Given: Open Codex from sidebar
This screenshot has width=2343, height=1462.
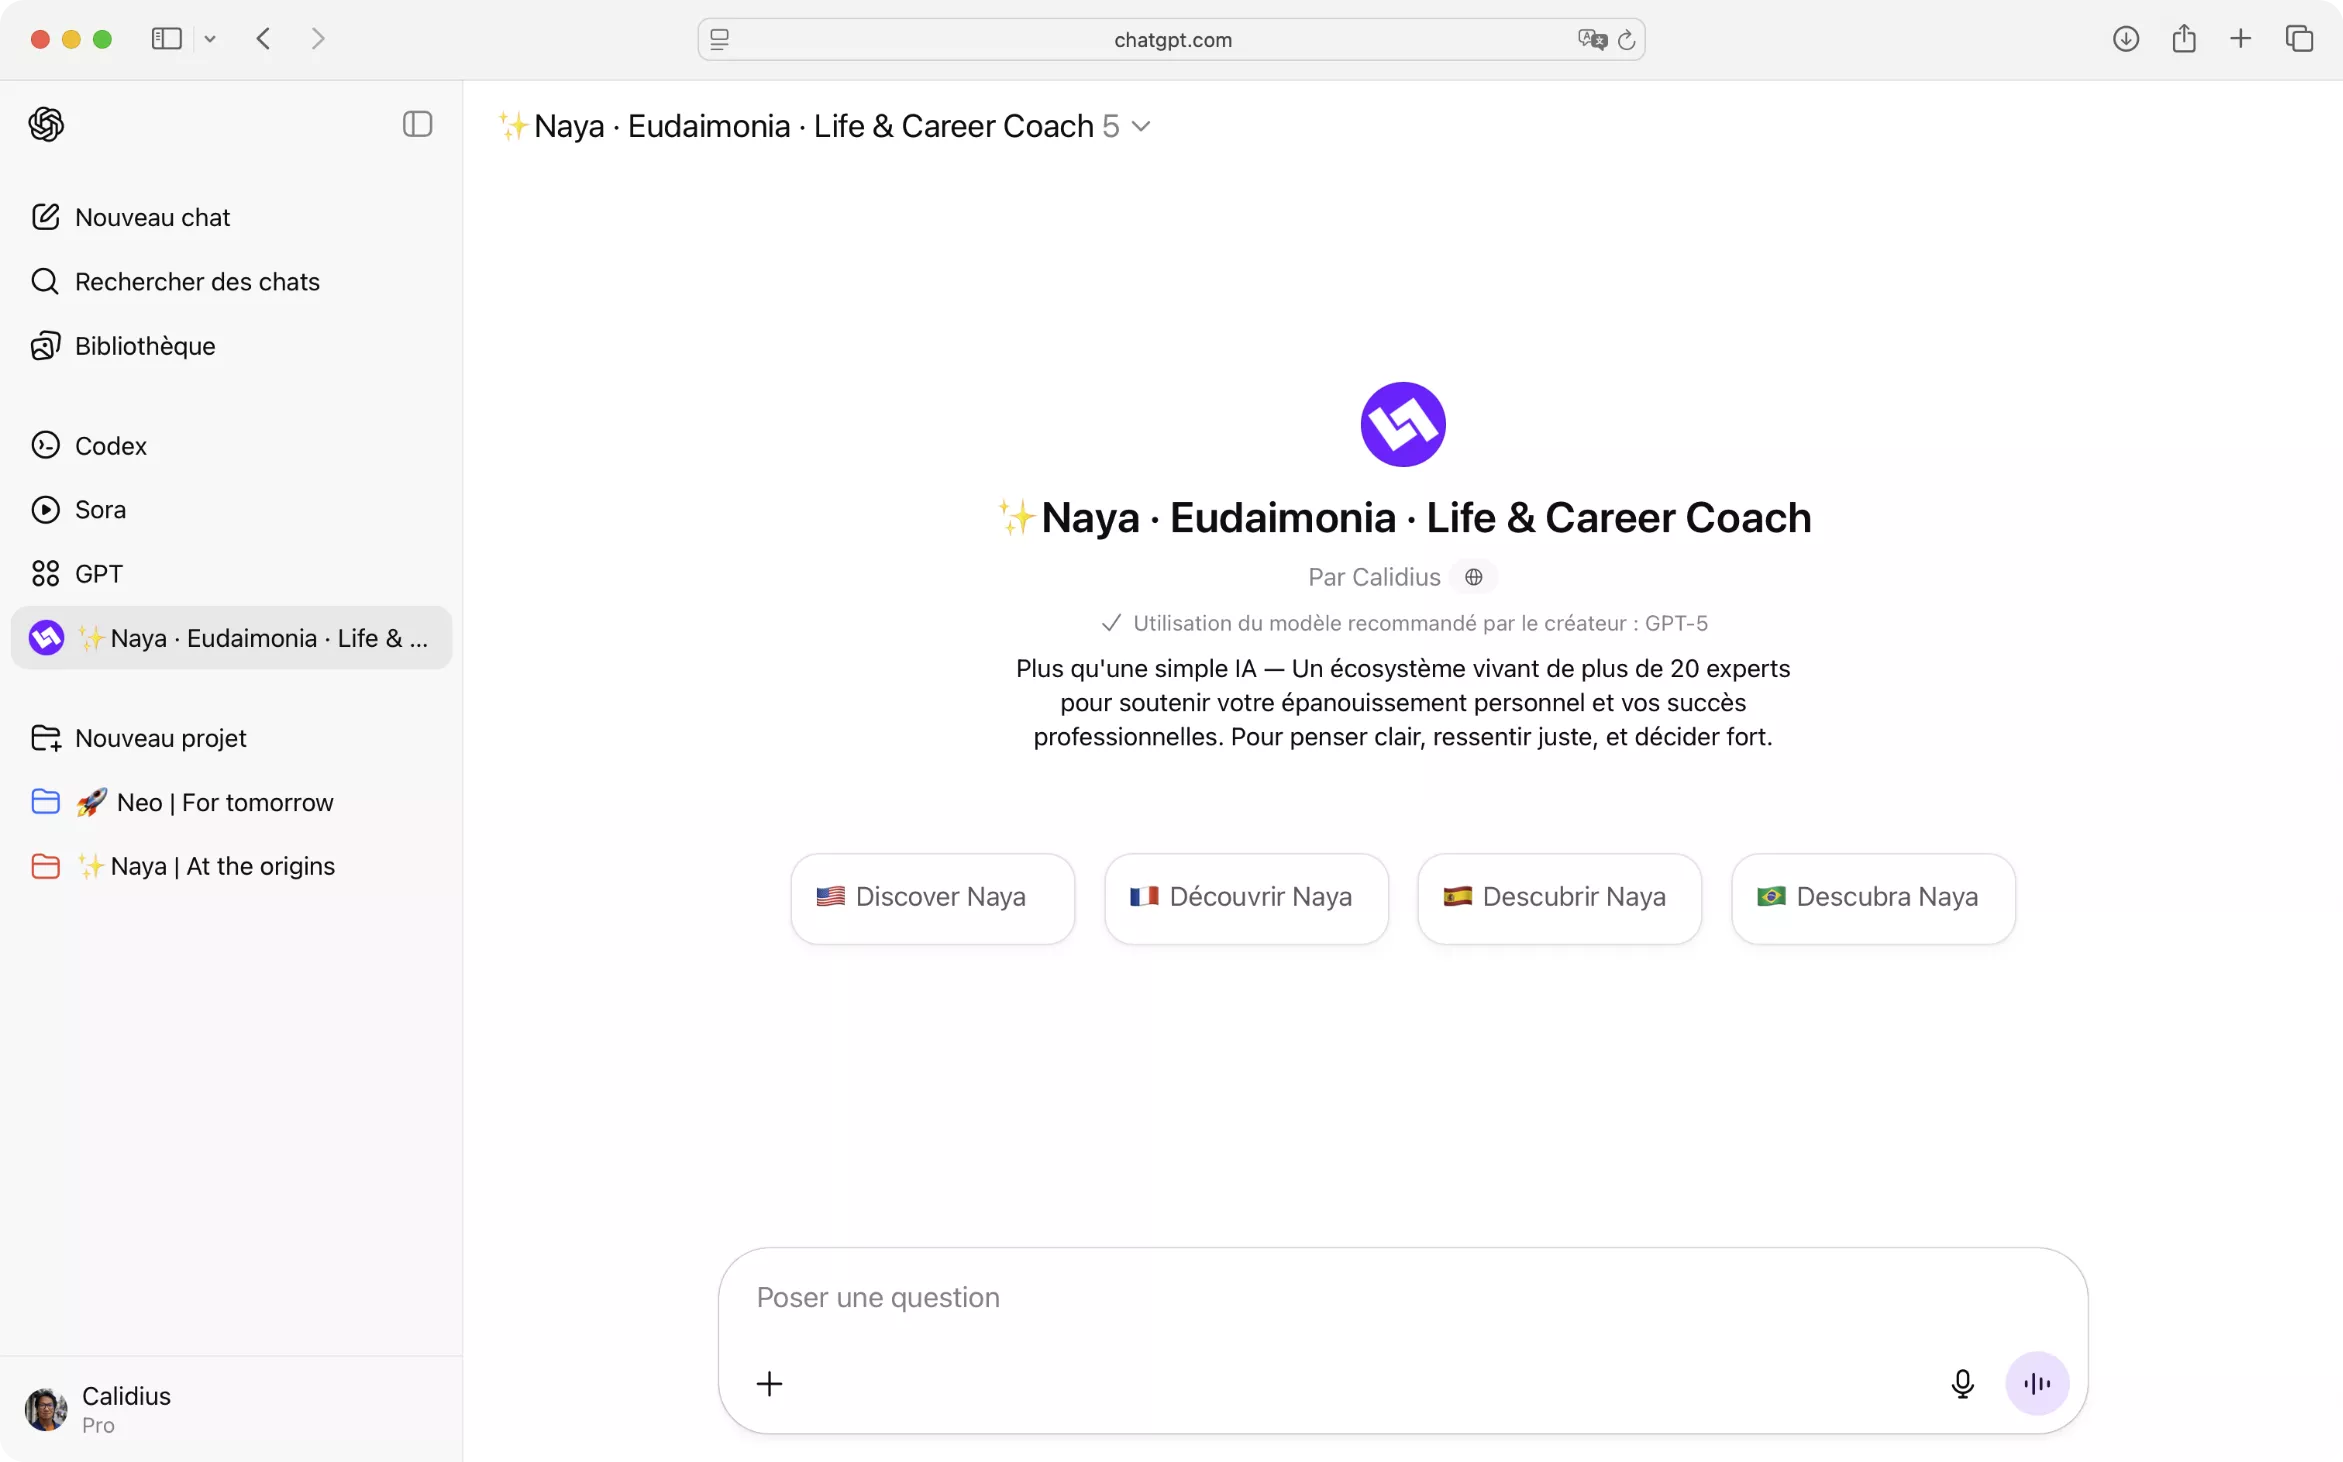Looking at the screenshot, I should click(110, 445).
